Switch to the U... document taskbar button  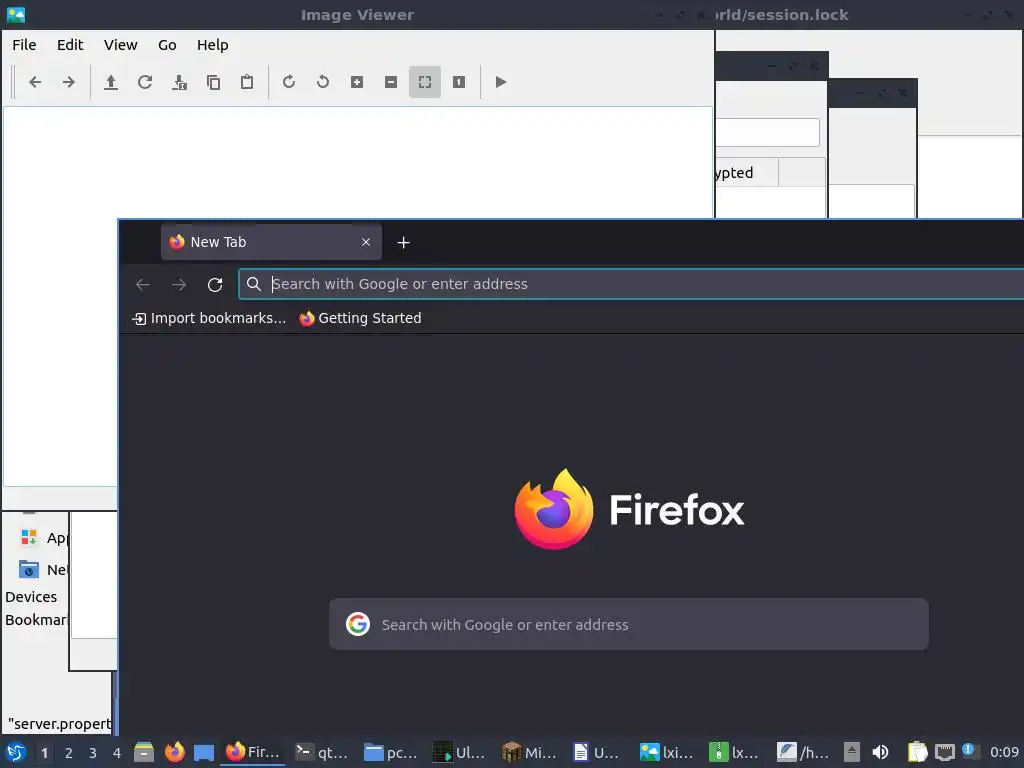pos(598,752)
